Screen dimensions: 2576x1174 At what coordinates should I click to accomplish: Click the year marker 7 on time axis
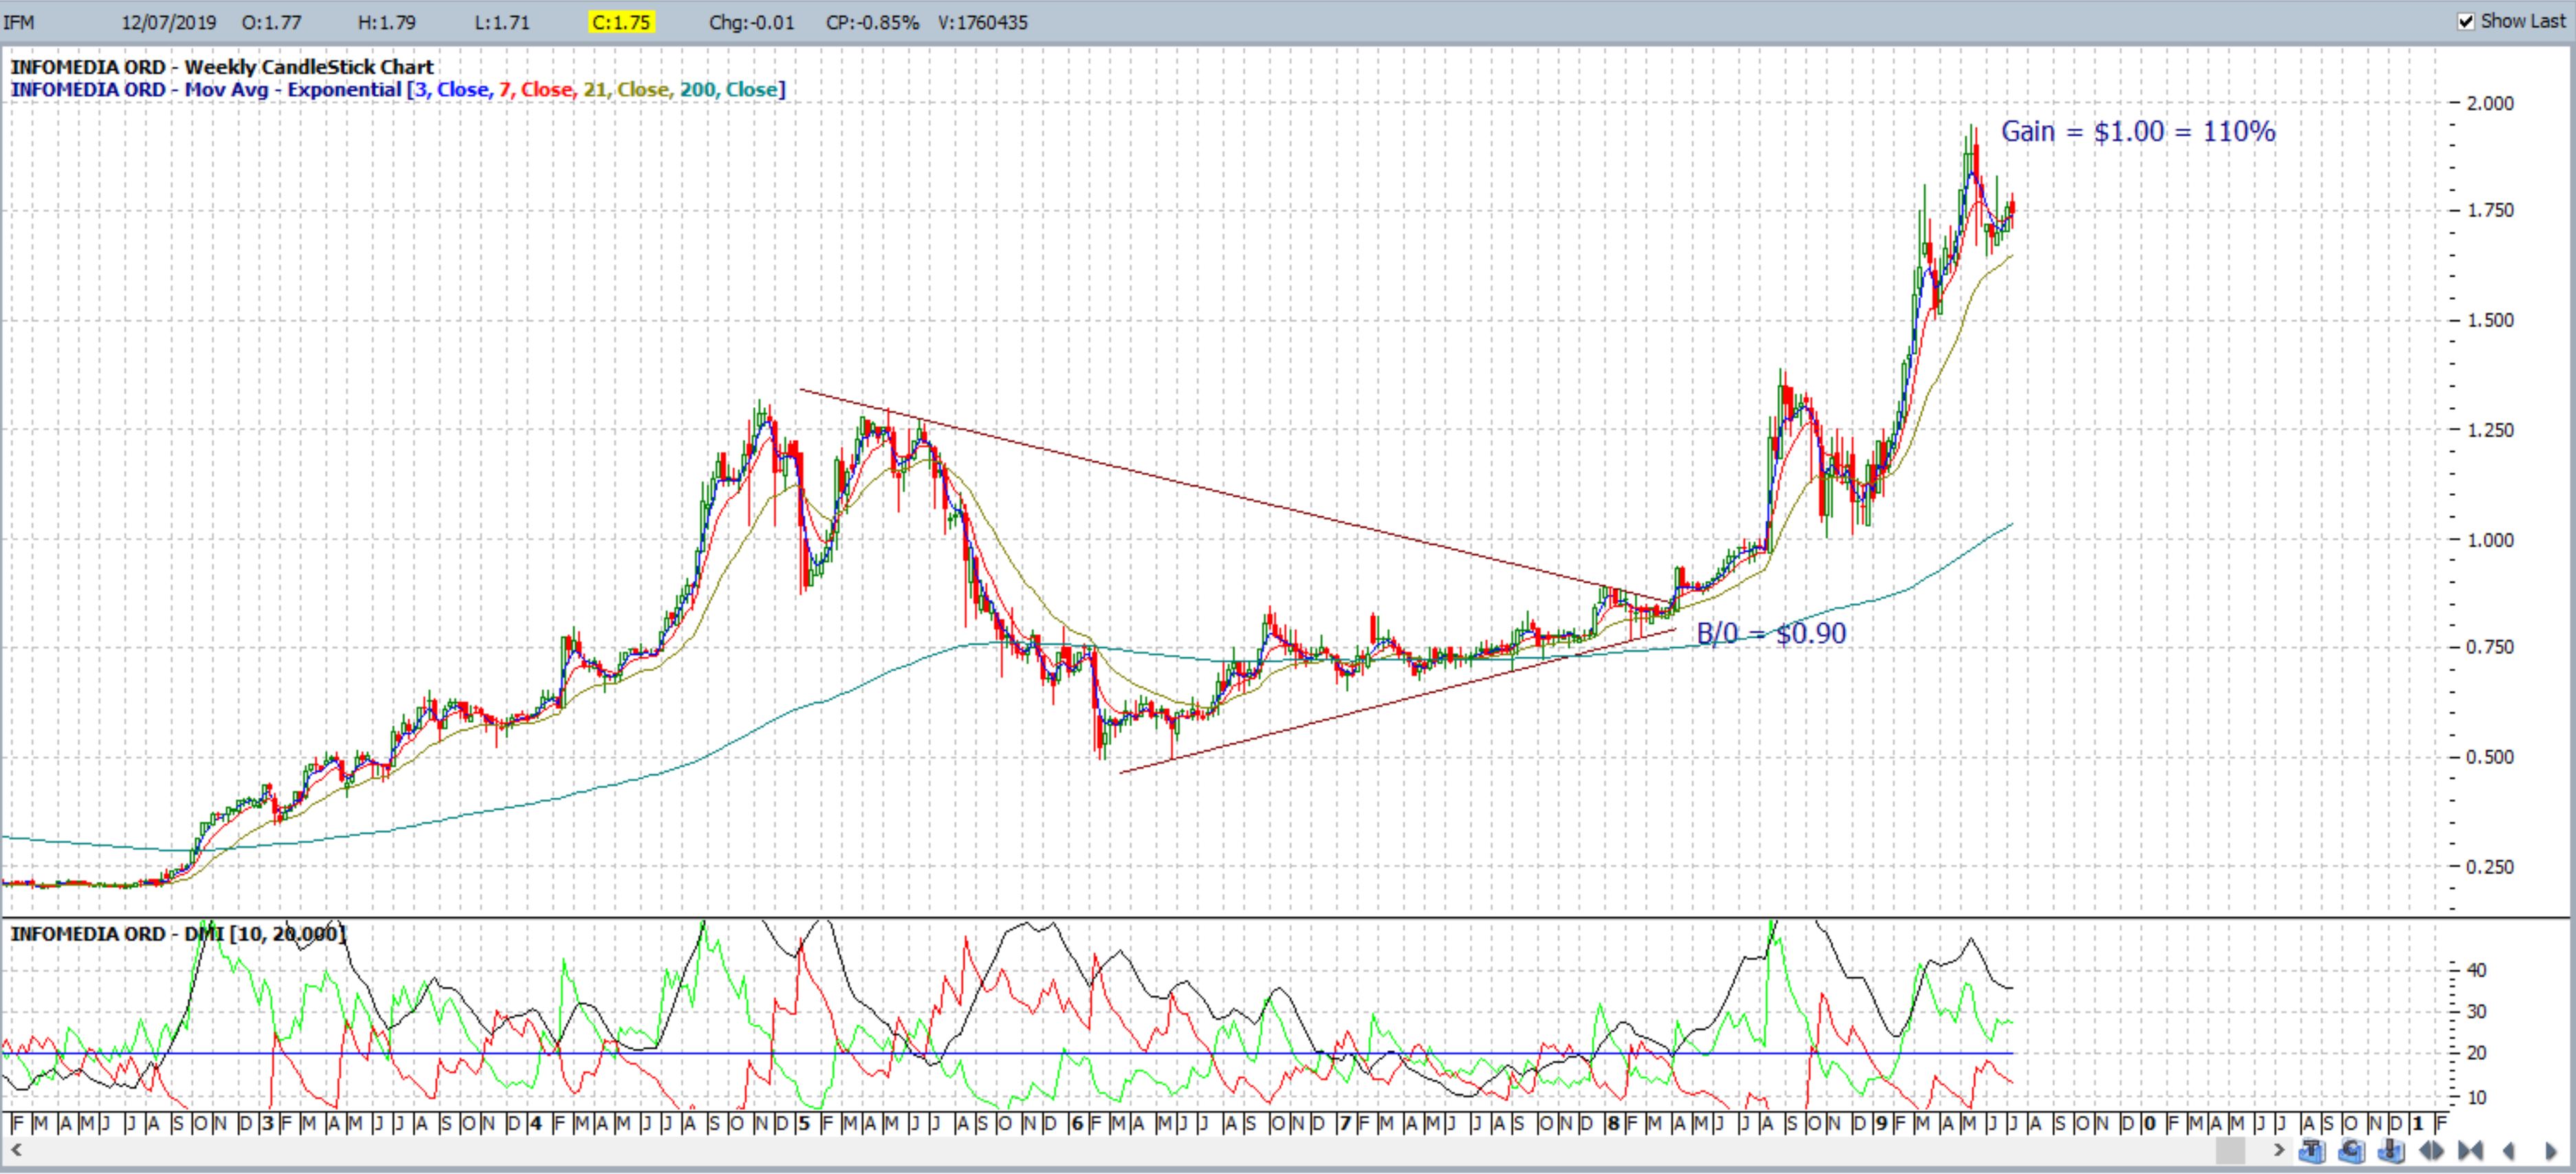[1346, 1123]
